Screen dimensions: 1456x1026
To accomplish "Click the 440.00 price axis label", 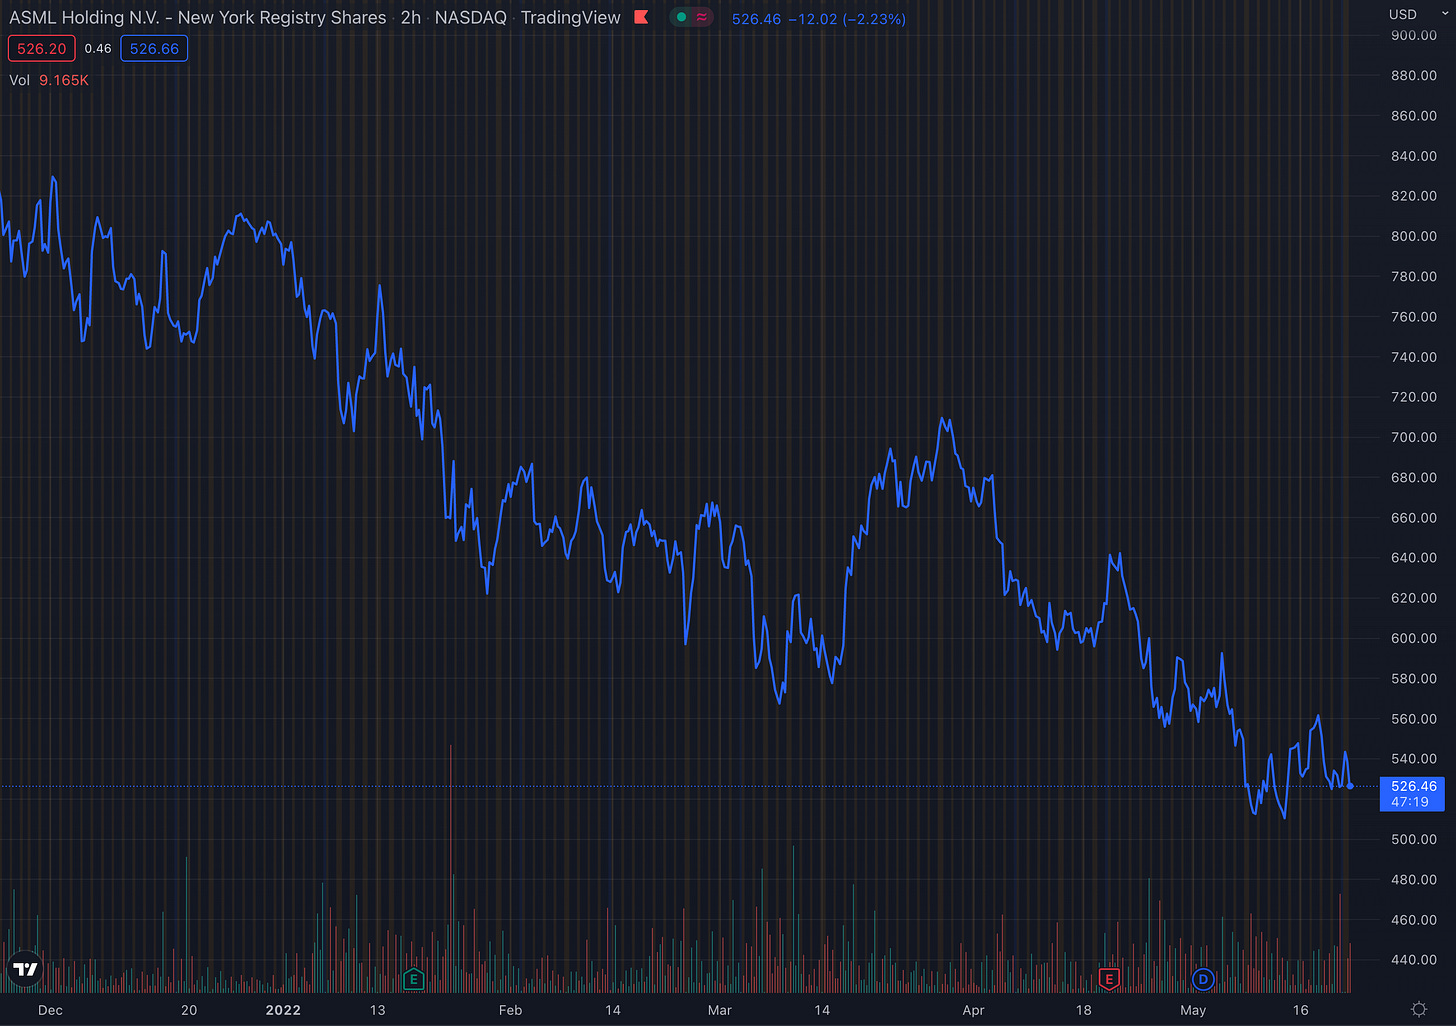I will [x=1413, y=960].
